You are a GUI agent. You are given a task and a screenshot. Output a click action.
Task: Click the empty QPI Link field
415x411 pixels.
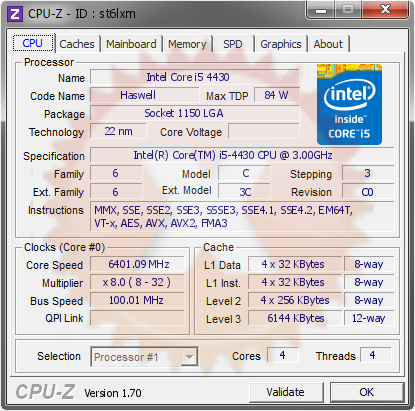(x=137, y=318)
